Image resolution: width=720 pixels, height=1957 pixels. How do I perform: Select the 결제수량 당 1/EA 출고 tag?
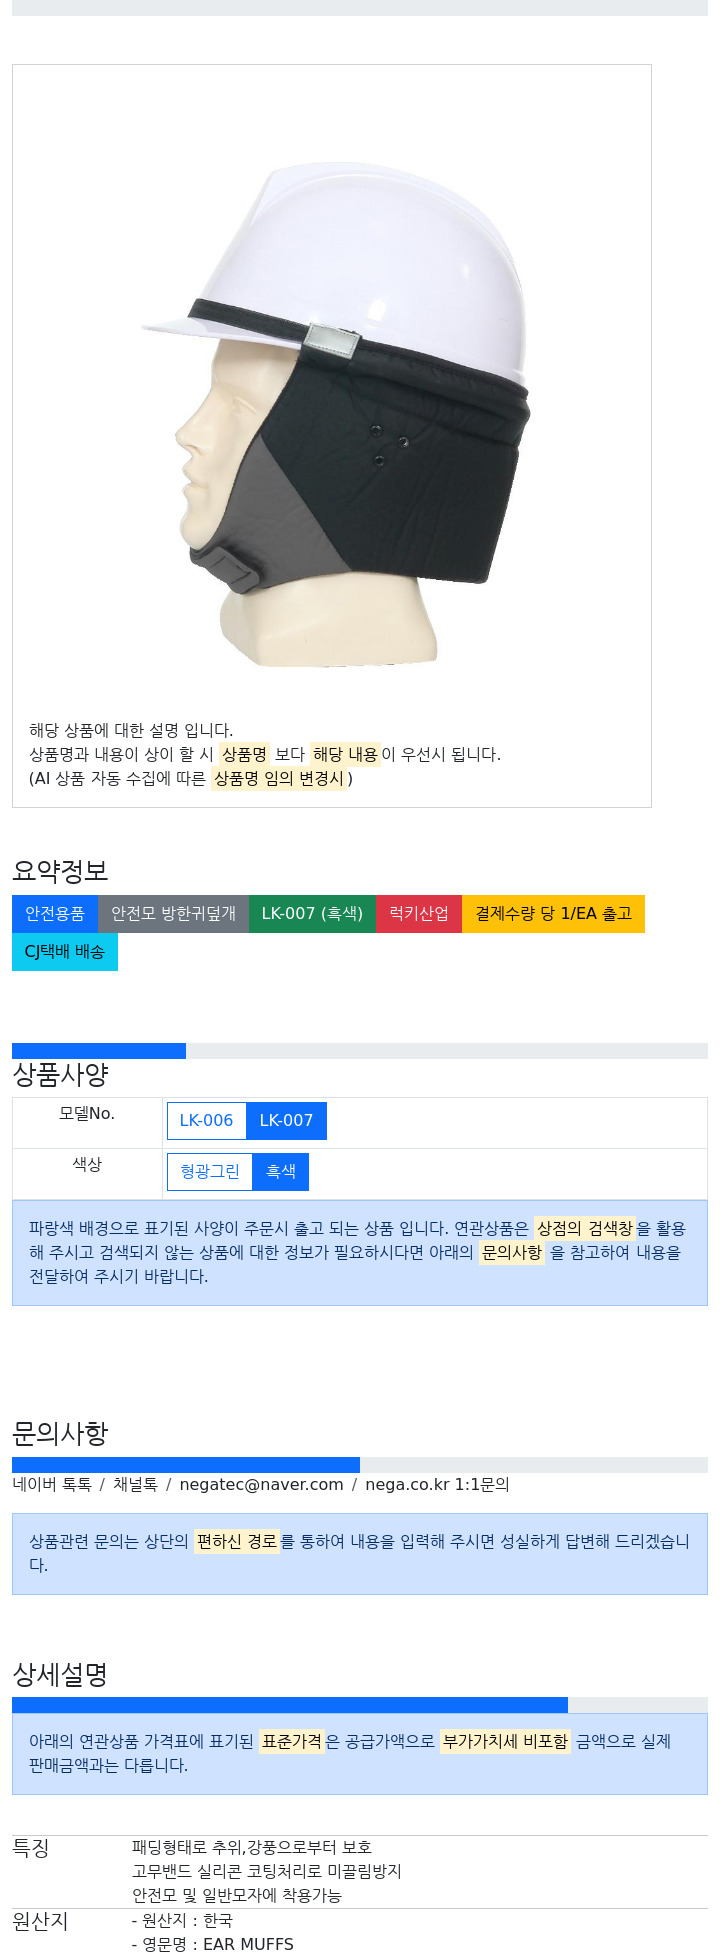(553, 914)
